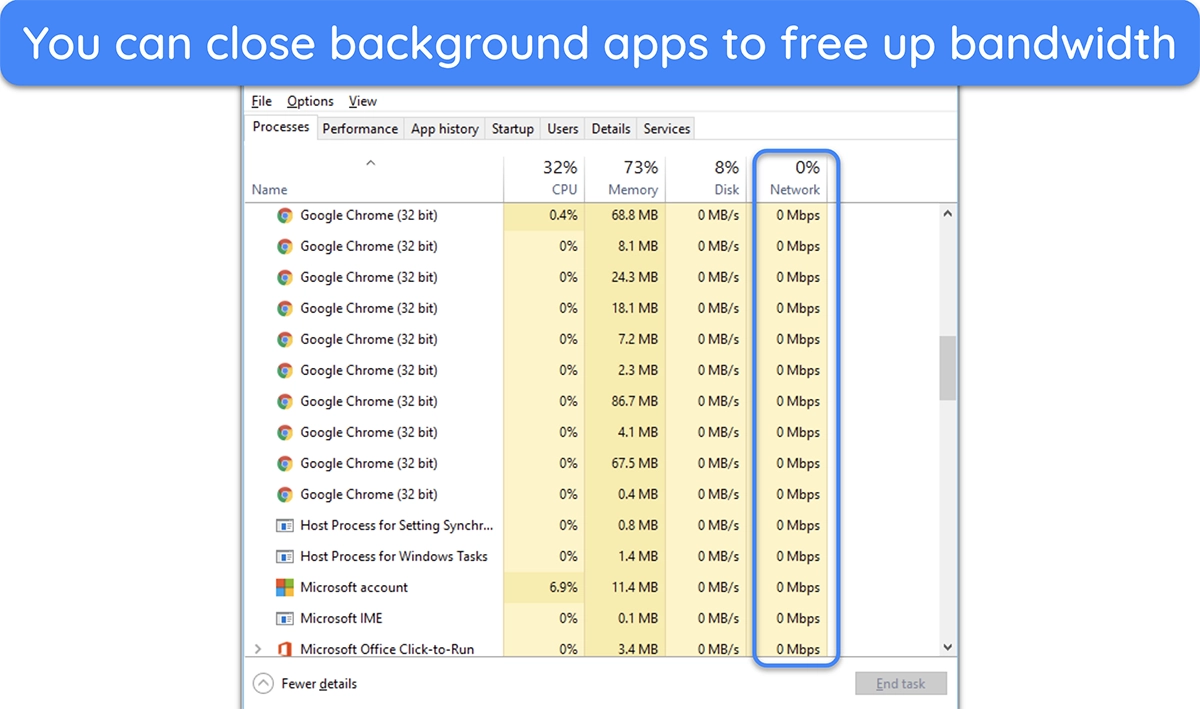
Task: Click the 3.4 MB memory cell
Action: (x=625, y=648)
